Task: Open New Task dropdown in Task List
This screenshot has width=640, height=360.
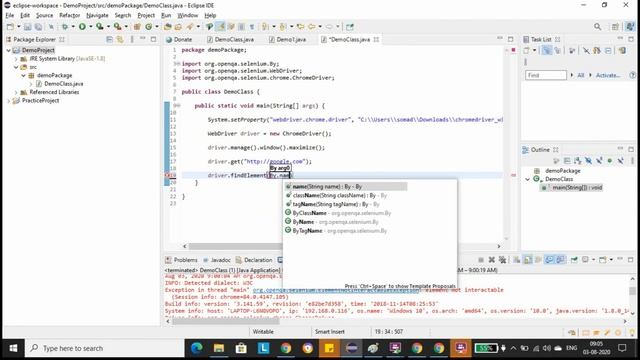Action: pos(534,51)
